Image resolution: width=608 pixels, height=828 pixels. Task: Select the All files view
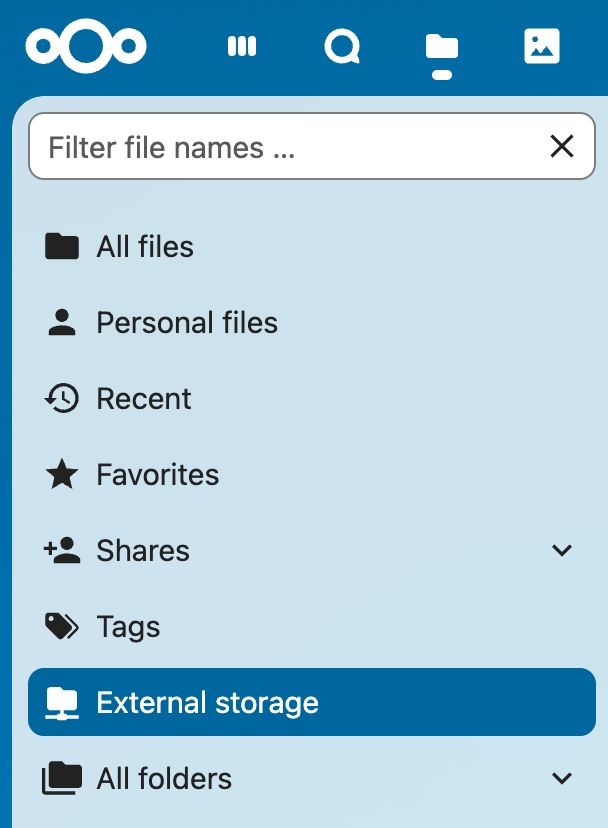point(145,247)
